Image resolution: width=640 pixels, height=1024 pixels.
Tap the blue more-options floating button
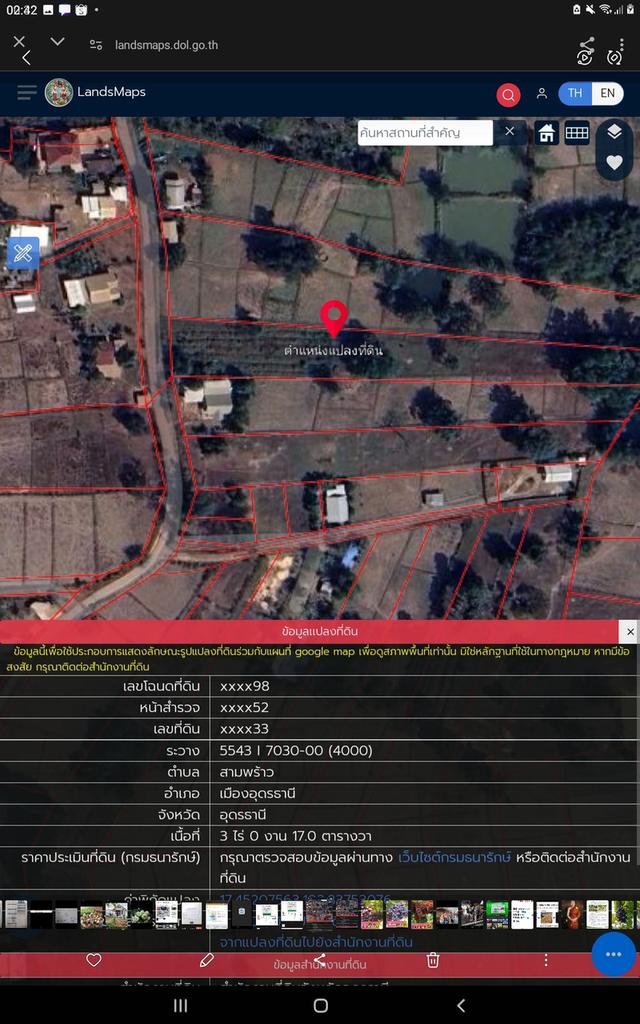(x=613, y=953)
